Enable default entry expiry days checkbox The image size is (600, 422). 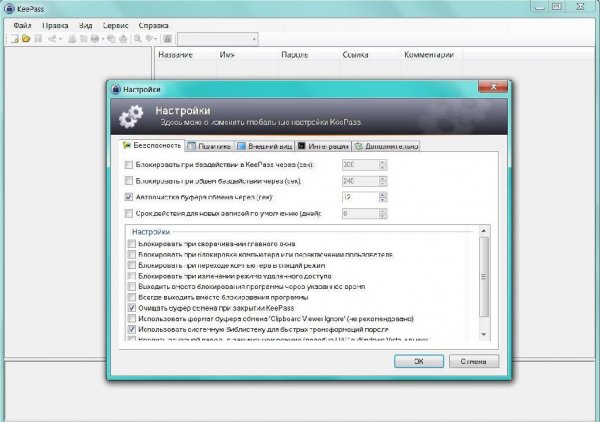129,213
